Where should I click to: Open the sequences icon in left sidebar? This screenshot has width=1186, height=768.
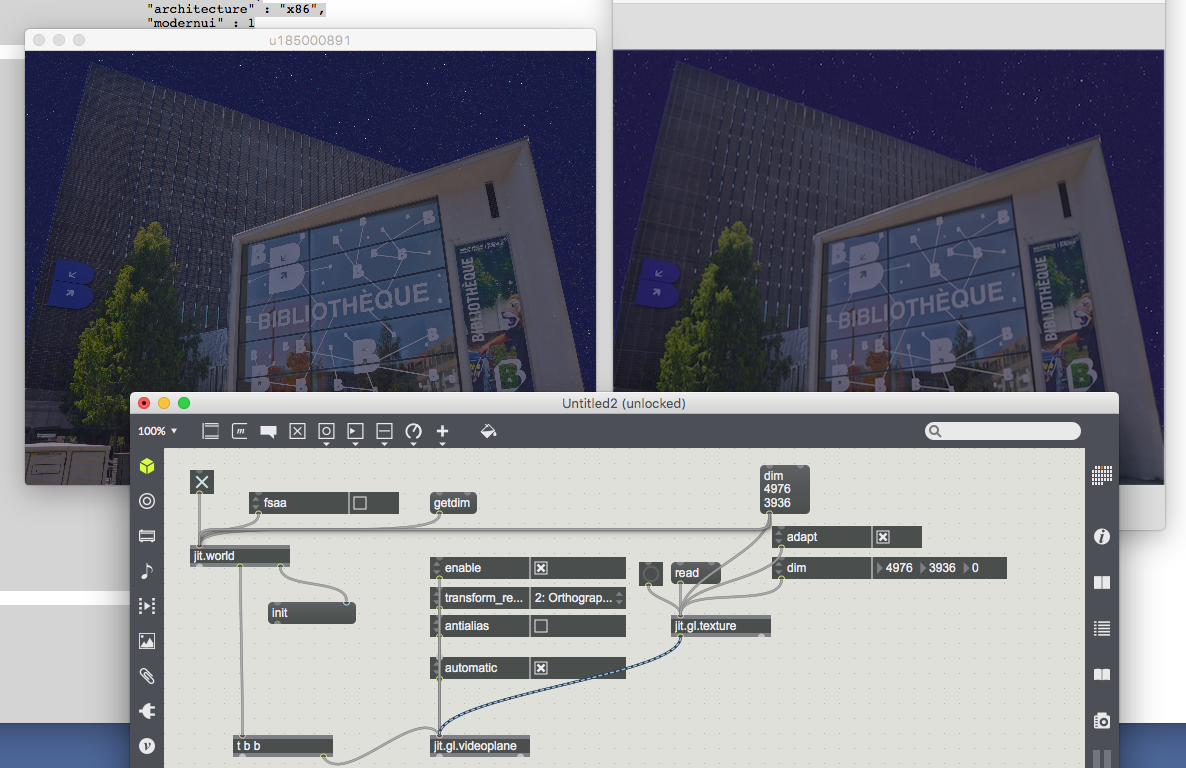click(147, 606)
